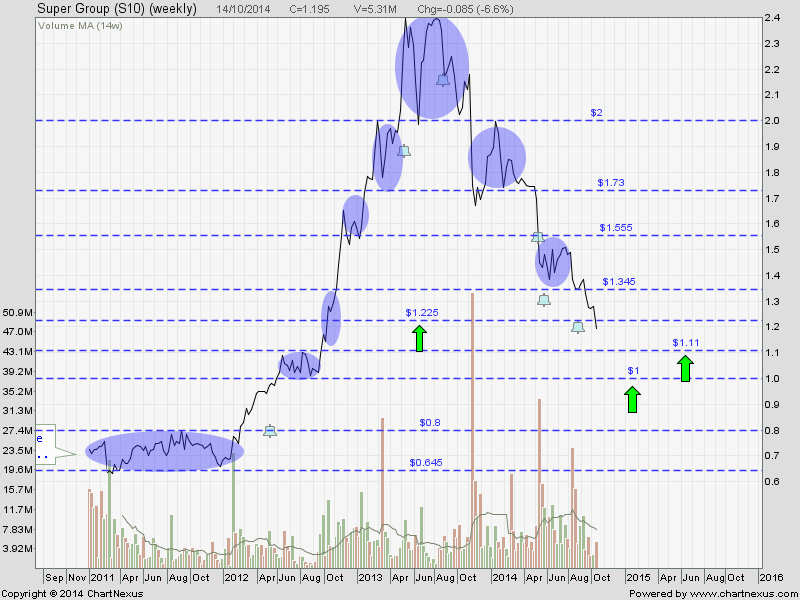Click the closing price C=1.195
Screen dimensions: 800x600
pos(309,9)
